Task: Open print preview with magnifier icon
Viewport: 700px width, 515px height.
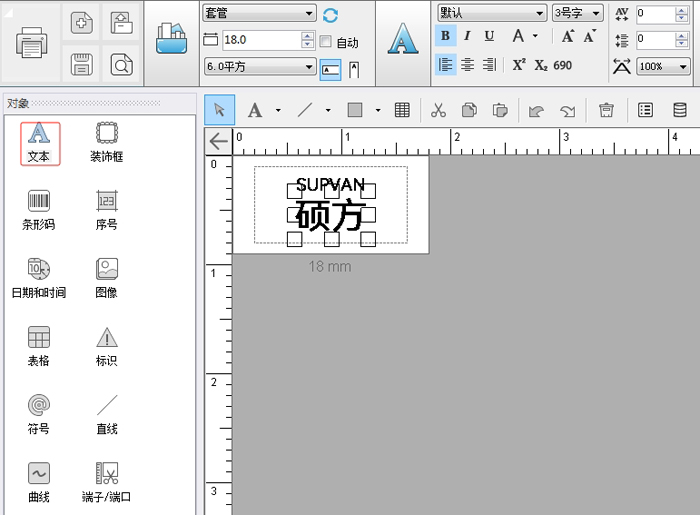Action: coord(121,65)
